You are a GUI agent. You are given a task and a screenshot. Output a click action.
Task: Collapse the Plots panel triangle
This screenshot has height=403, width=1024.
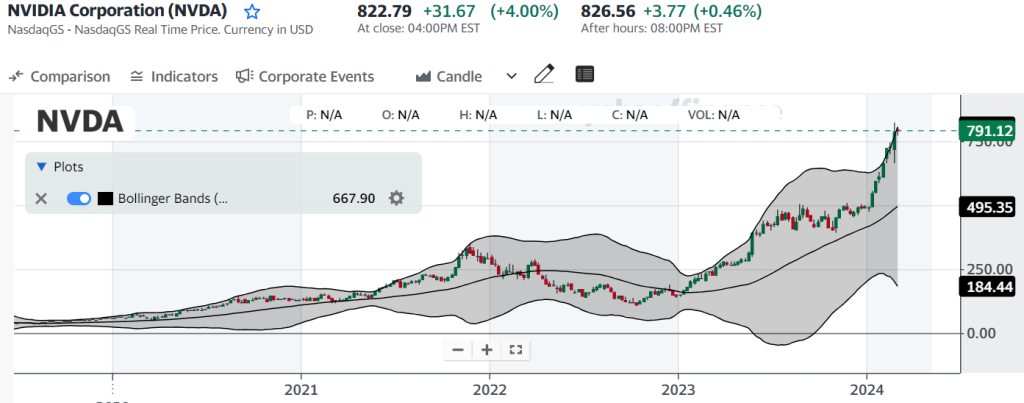(x=41, y=167)
